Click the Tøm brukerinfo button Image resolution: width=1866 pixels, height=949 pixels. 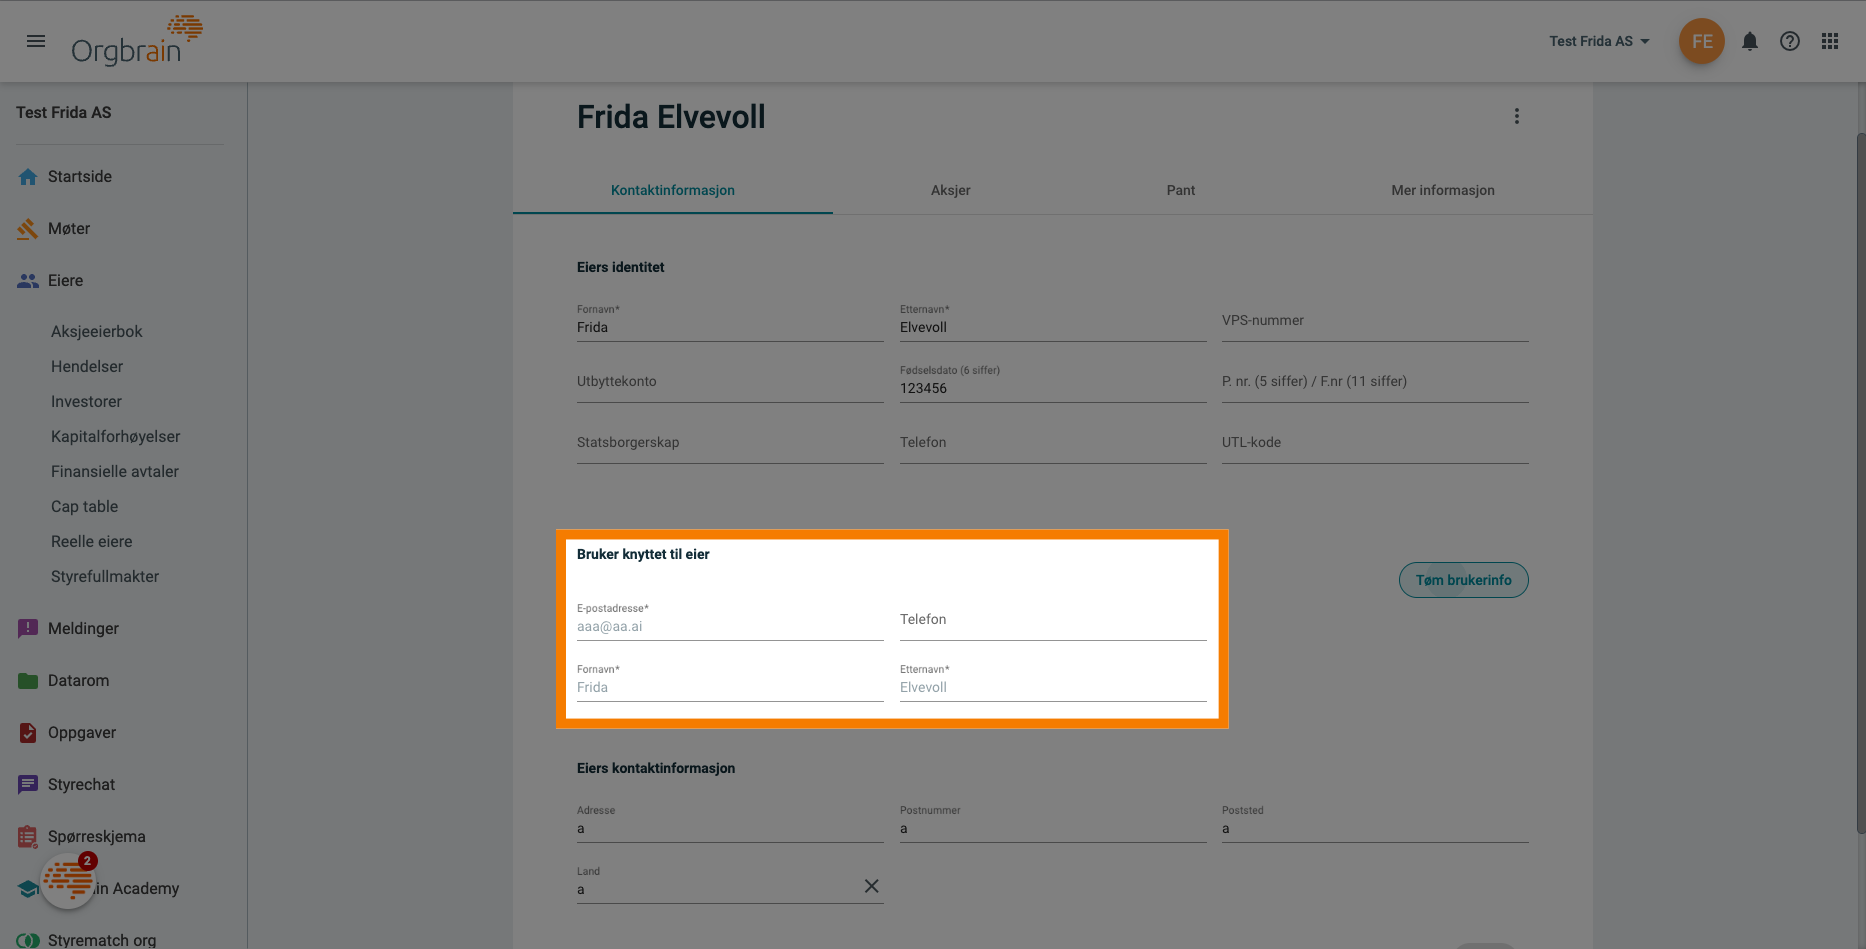coord(1464,580)
